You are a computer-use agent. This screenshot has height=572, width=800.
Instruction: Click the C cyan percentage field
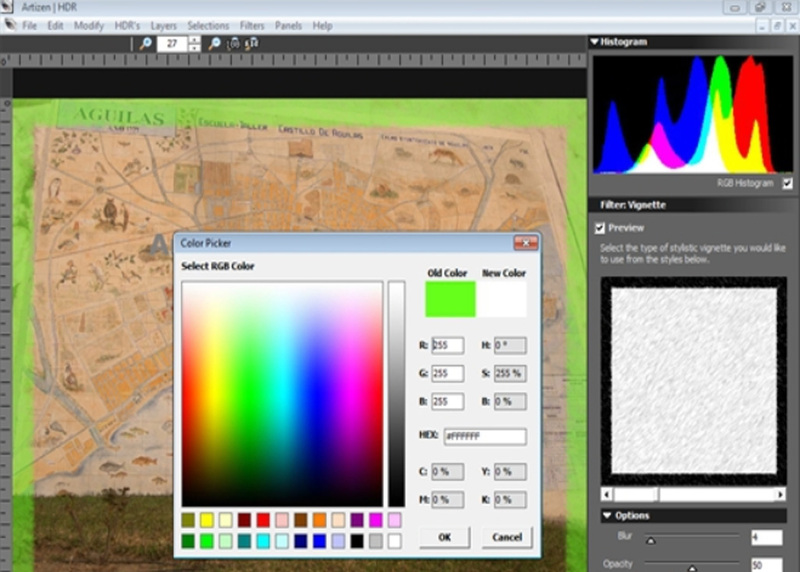coord(447,472)
